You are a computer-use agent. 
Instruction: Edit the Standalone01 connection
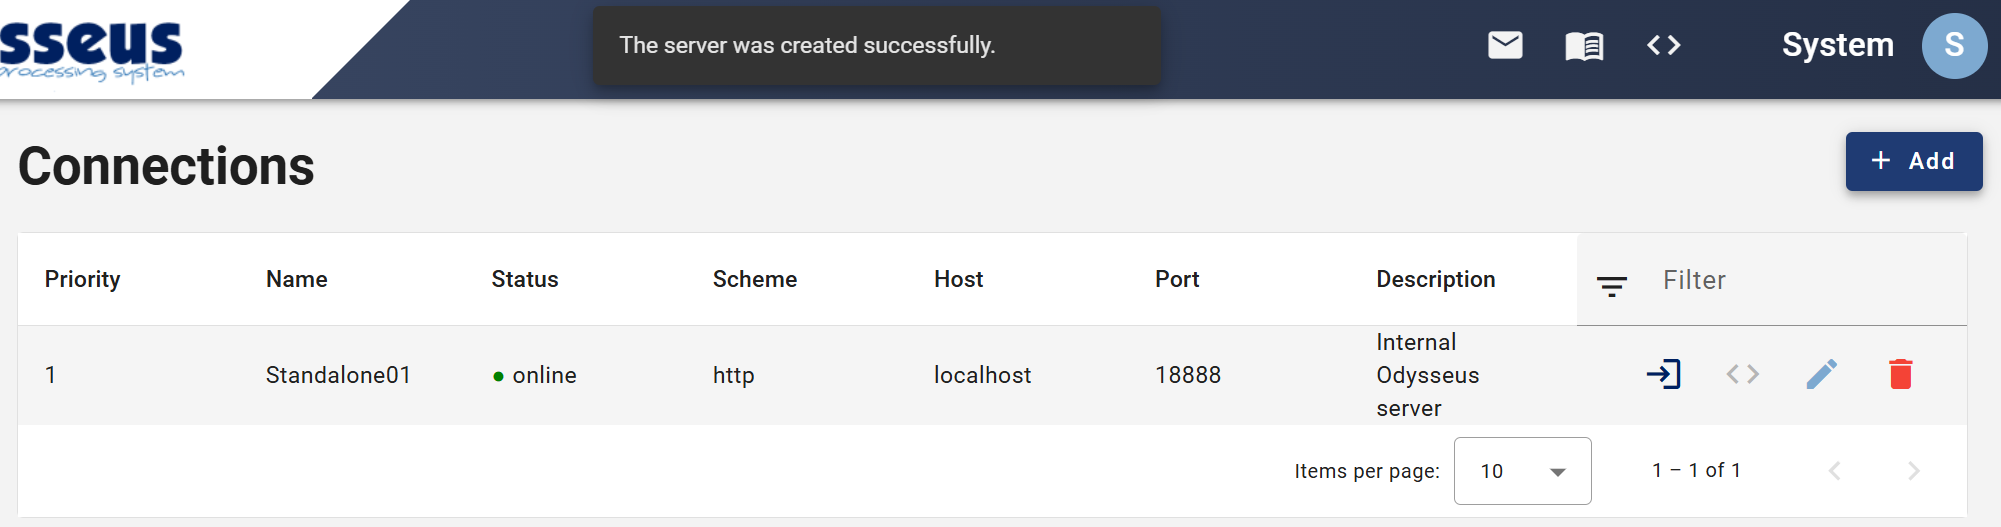(x=1822, y=374)
